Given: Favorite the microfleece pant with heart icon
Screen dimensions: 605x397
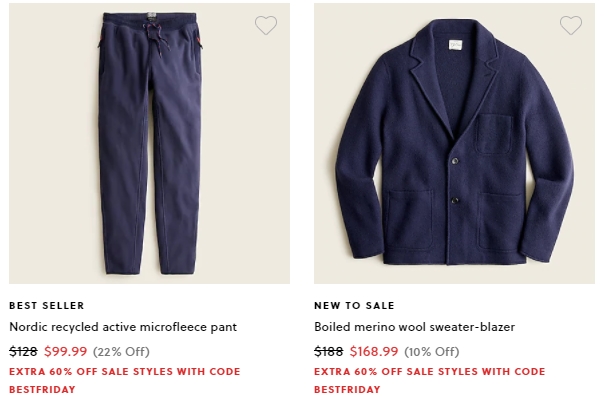Looking at the screenshot, I should 266,25.
